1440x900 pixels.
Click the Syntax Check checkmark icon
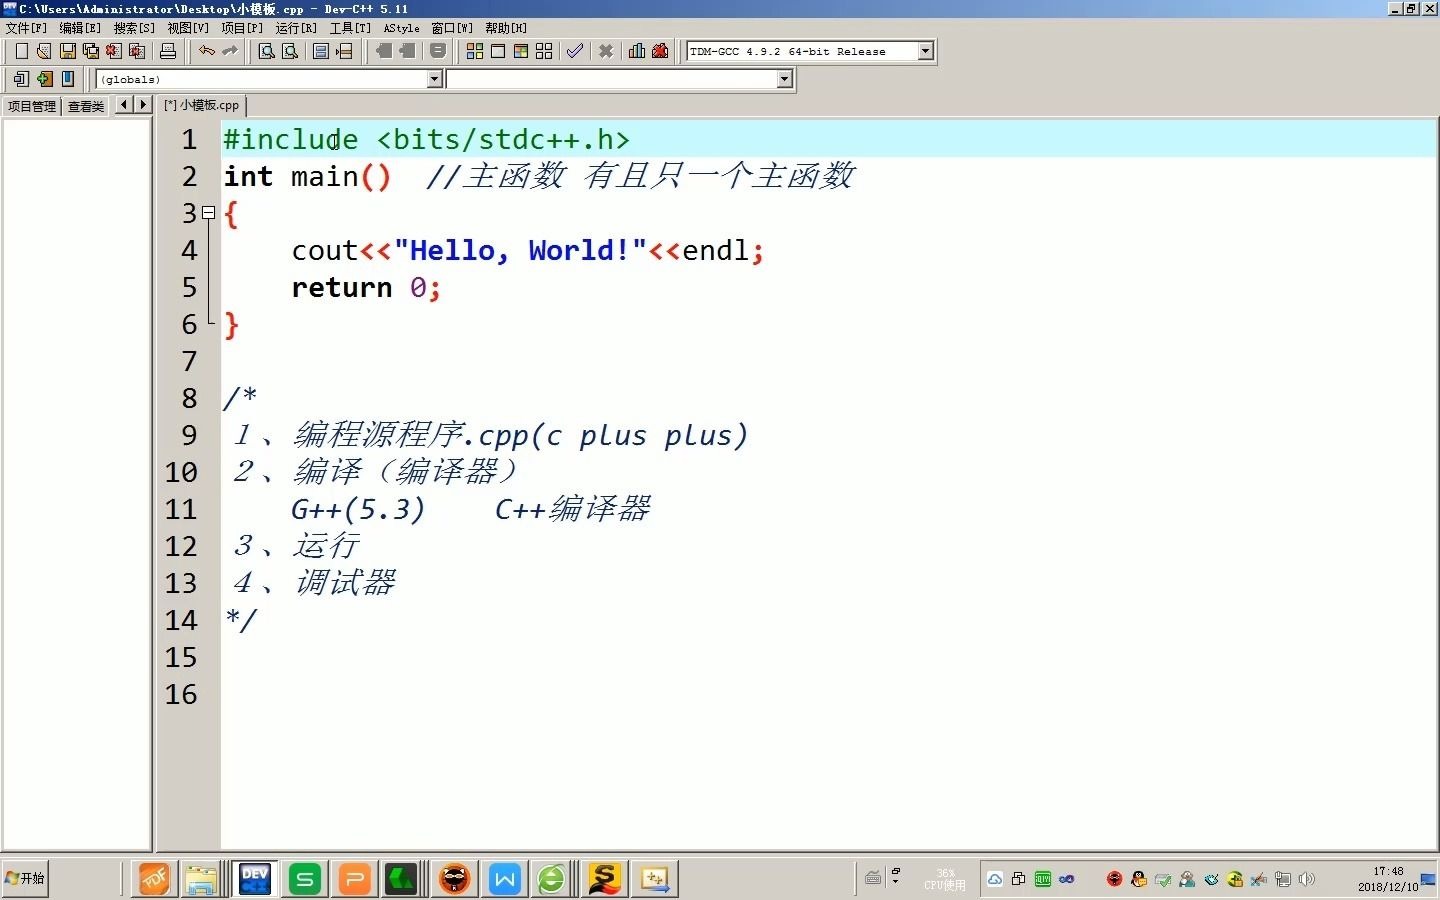click(x=575, y=51)
